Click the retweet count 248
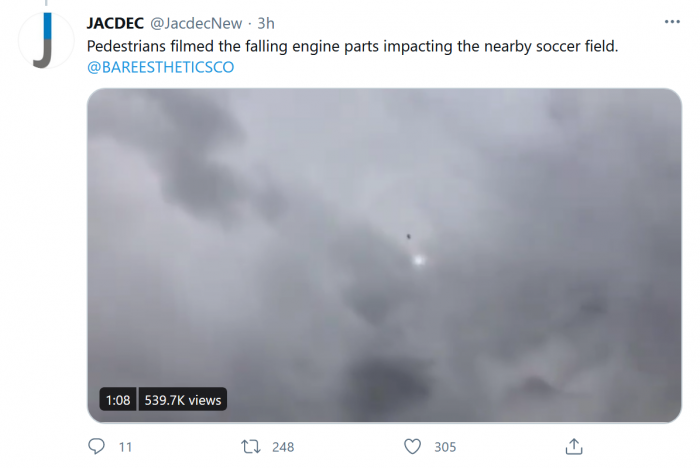The image size is (700, 468). coord(283,447)
